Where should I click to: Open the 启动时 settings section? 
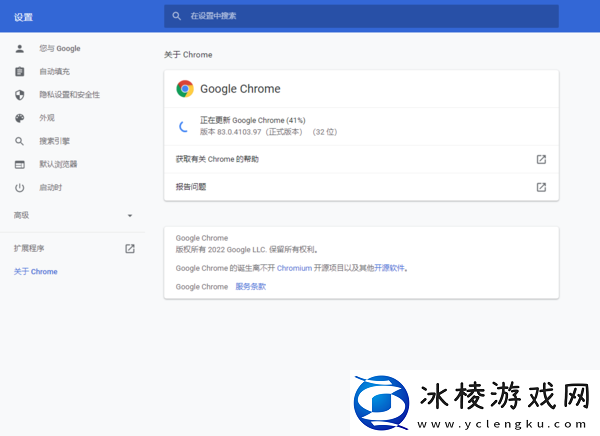pos(51,188)
